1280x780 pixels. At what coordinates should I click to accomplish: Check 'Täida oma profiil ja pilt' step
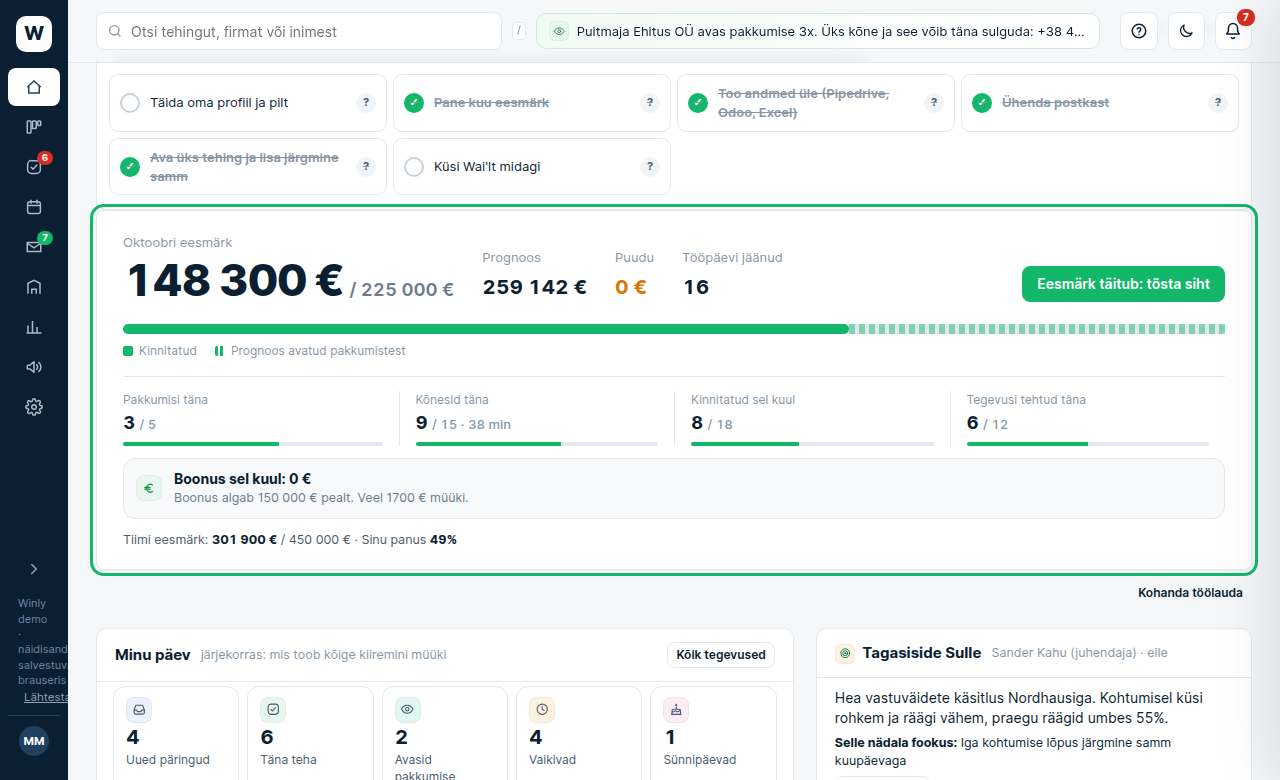(x=130, y=102)
